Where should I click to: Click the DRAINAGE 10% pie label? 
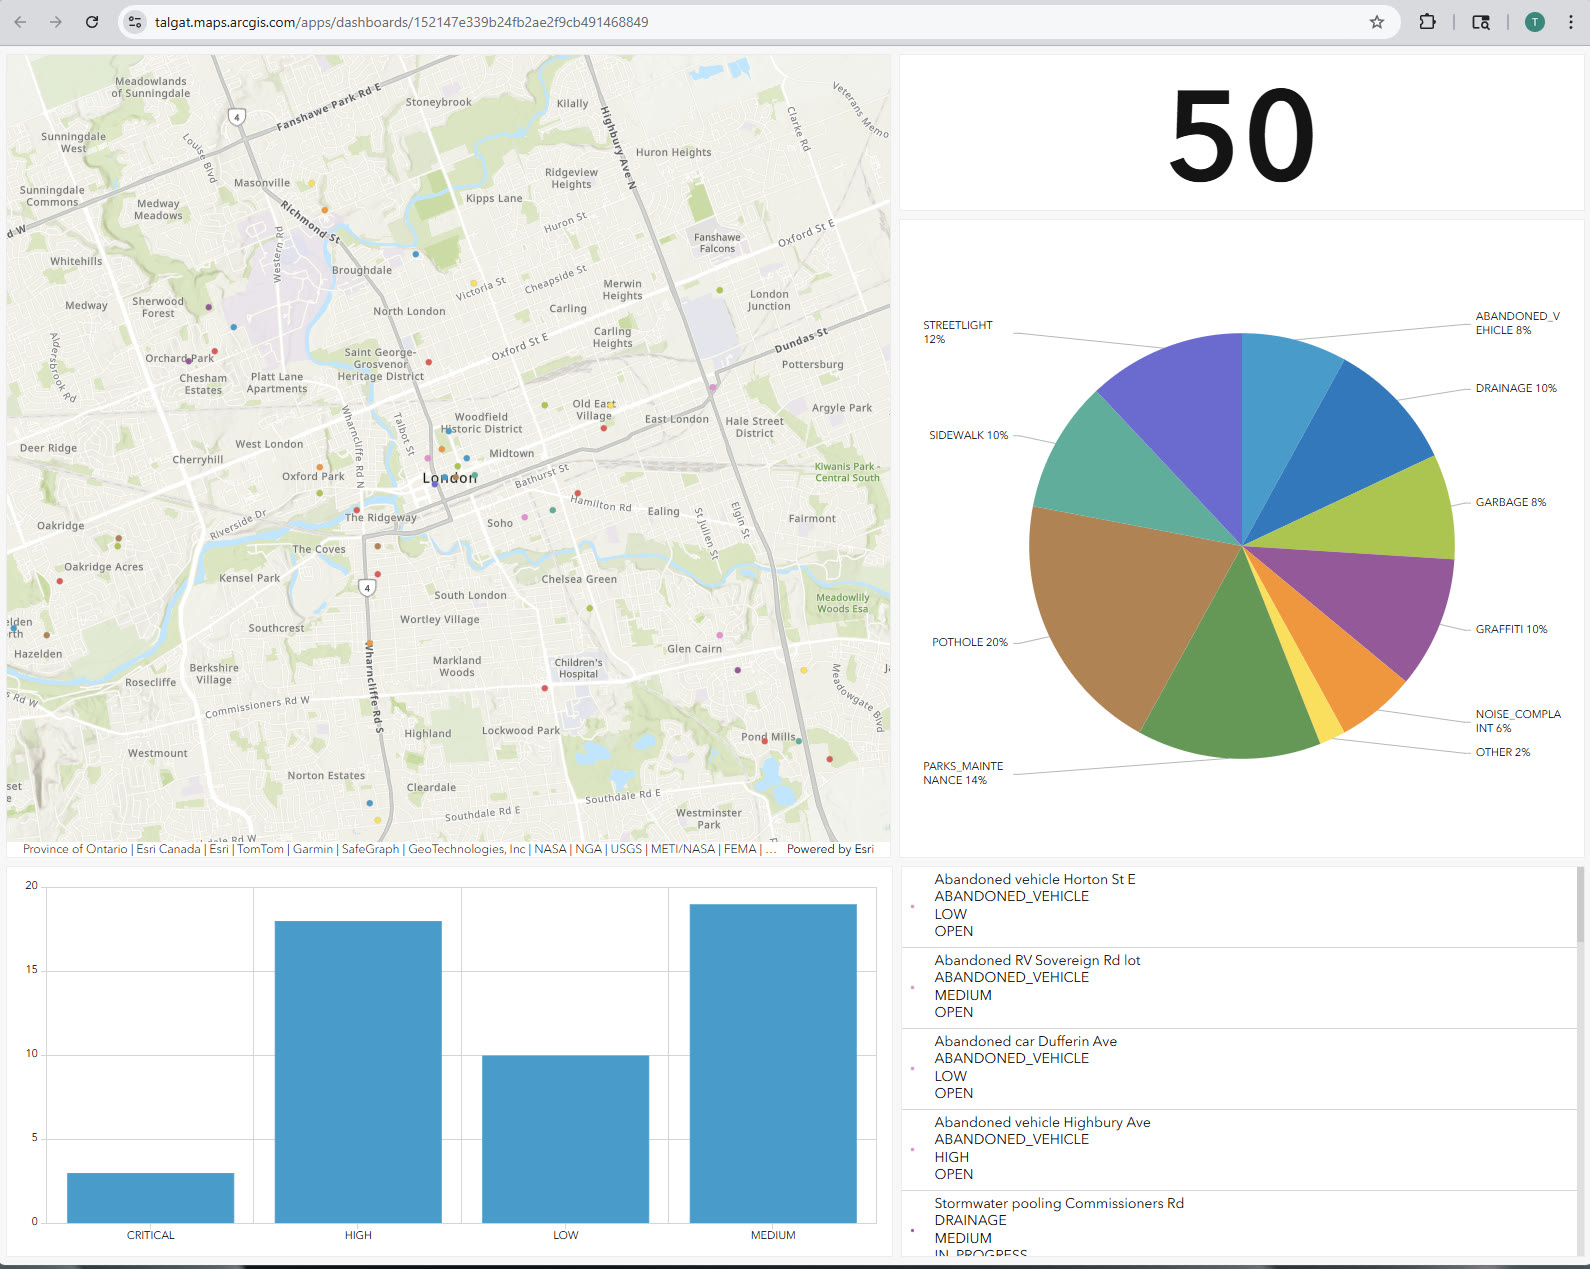(1516, 388)
